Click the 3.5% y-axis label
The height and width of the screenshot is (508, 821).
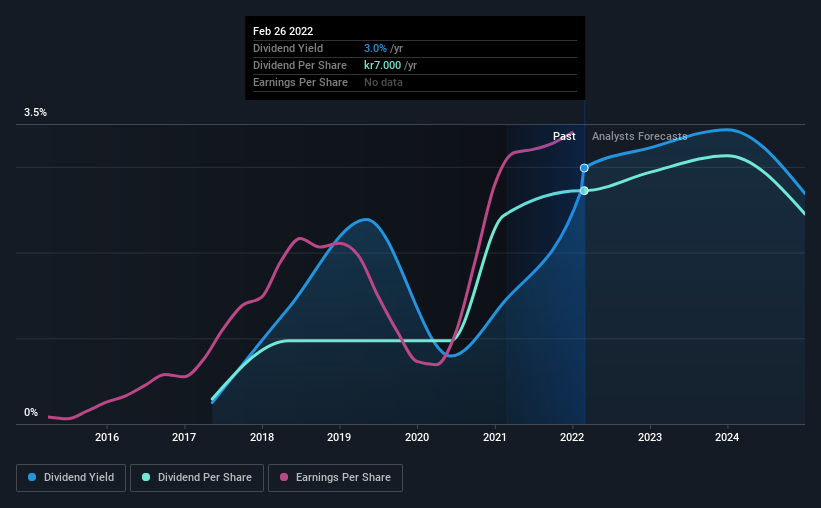tap(35, 113)
